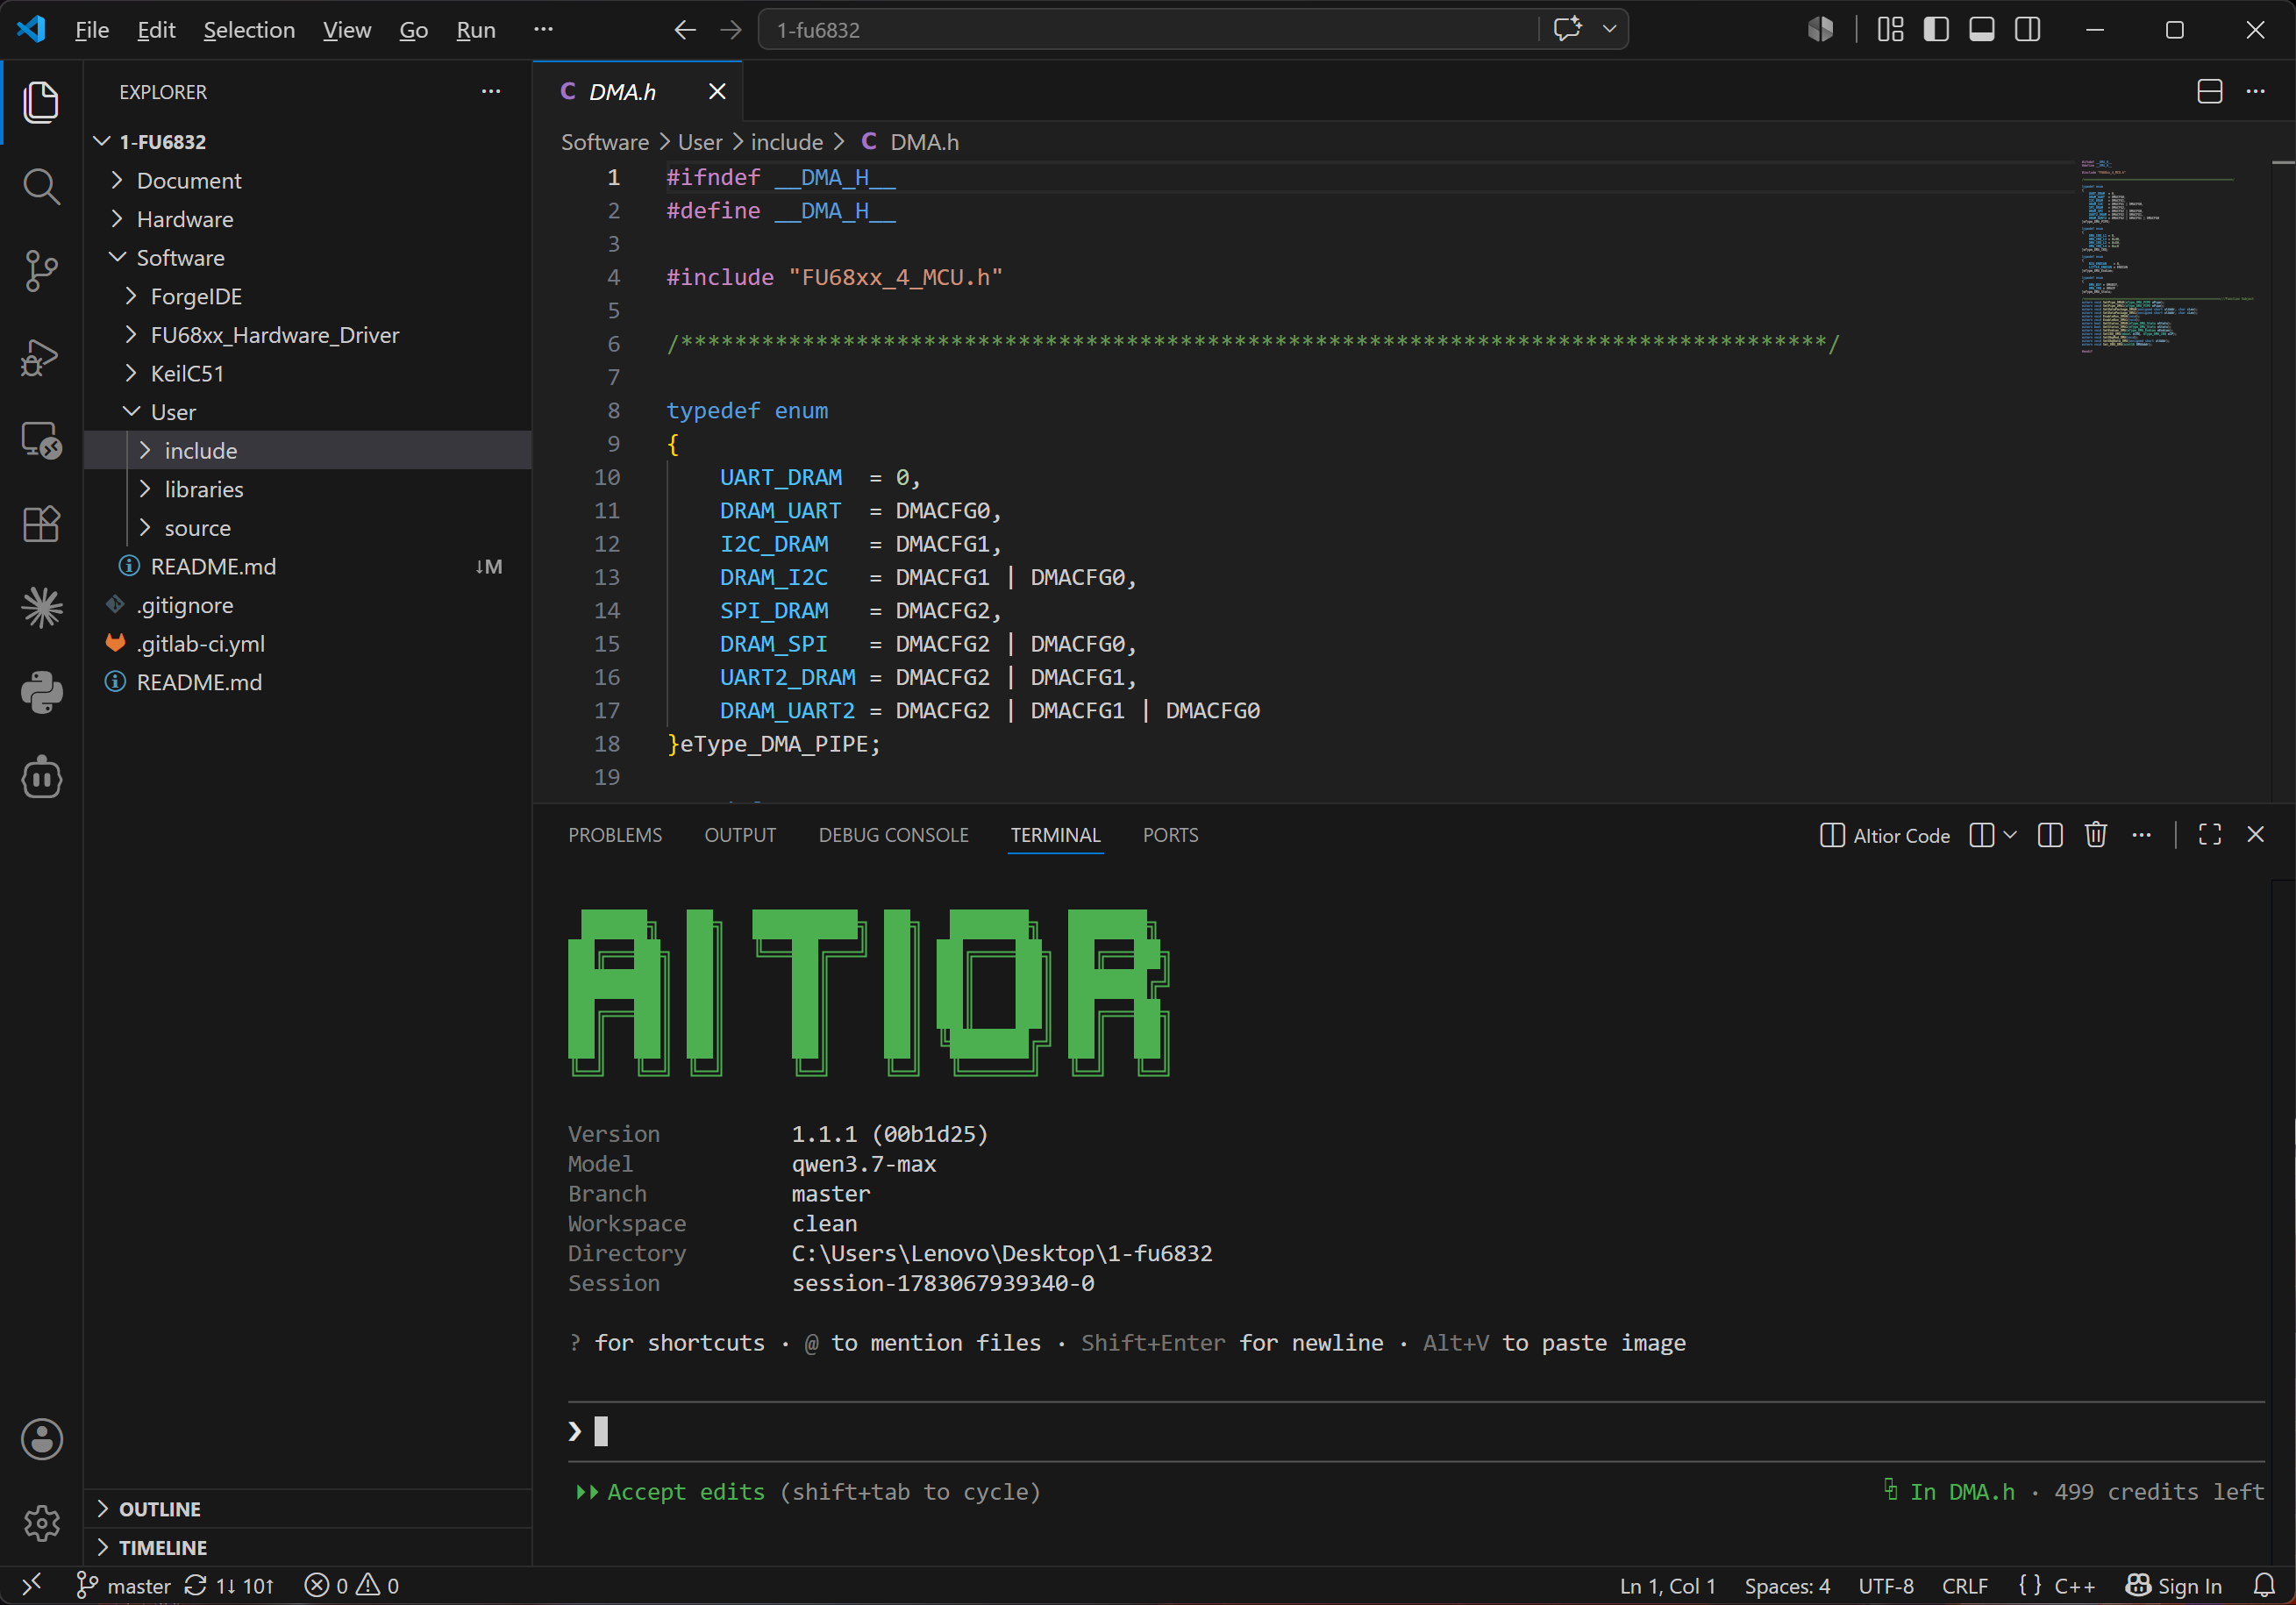Click the 1-fu6832 command center search box

(x=1148, y=30)
